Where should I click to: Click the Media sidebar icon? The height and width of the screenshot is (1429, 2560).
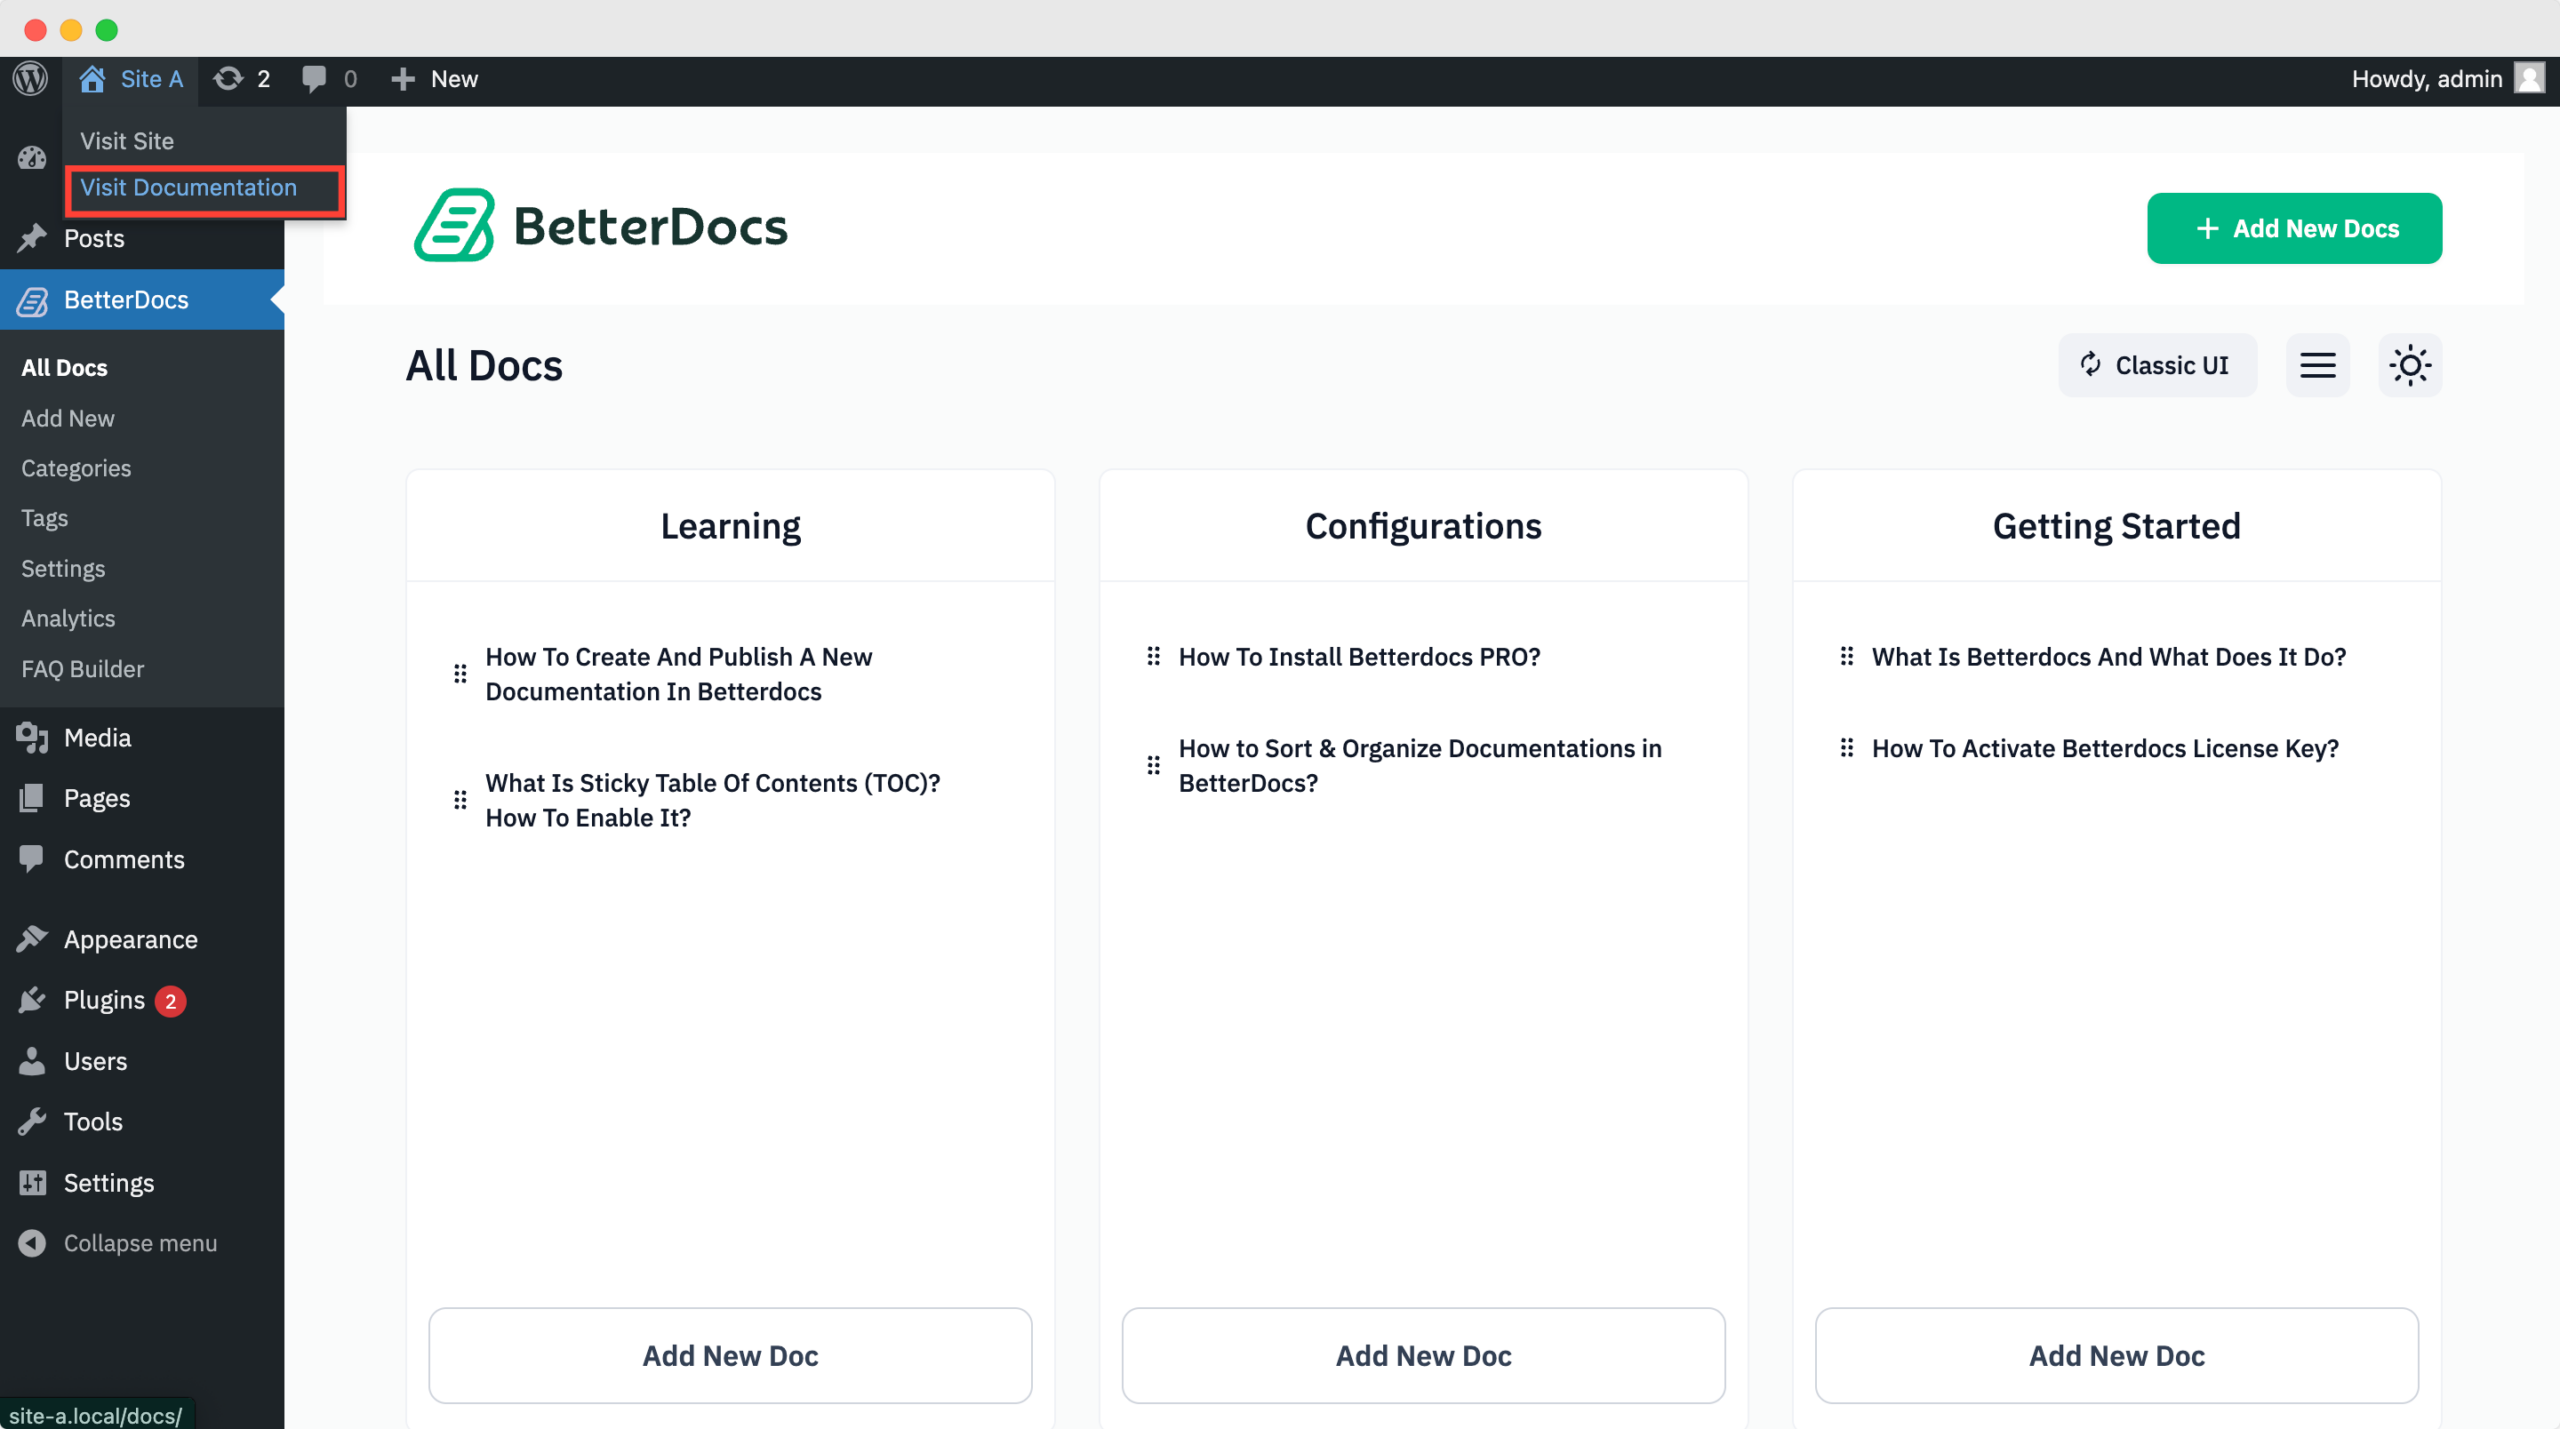click(x=33, y=736)
